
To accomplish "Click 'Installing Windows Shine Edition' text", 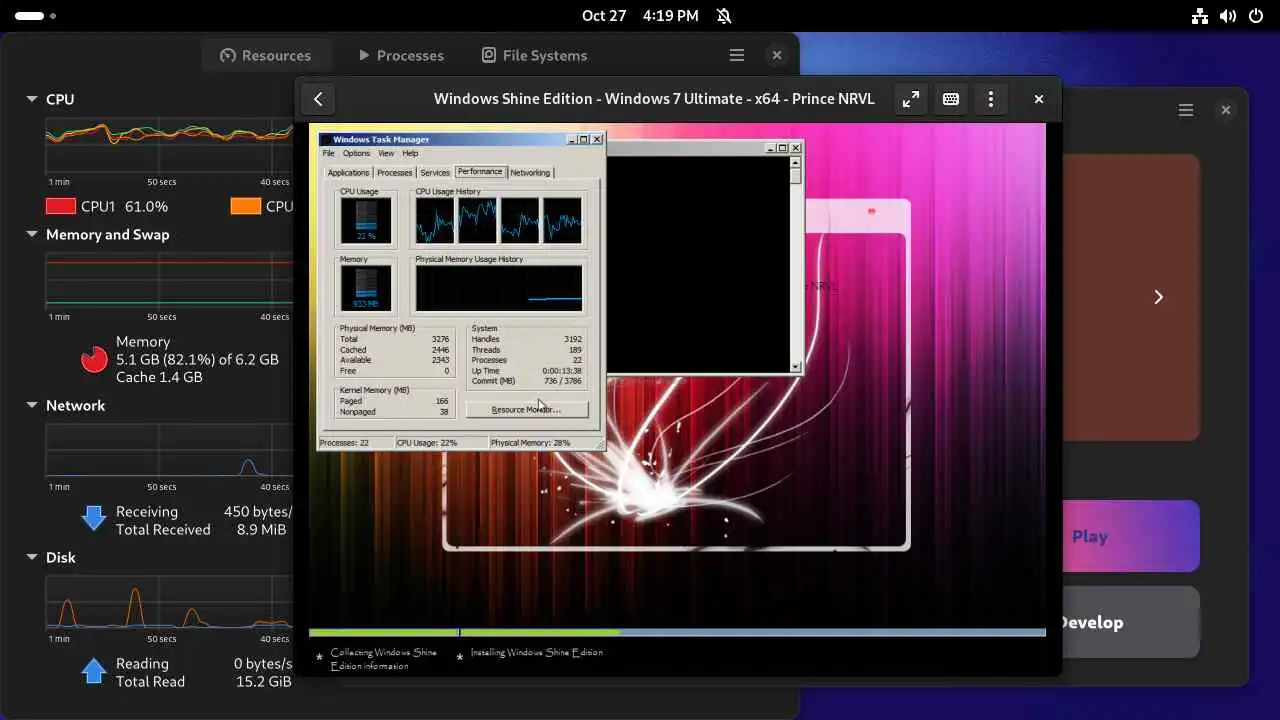I will [x=537, y=652].
